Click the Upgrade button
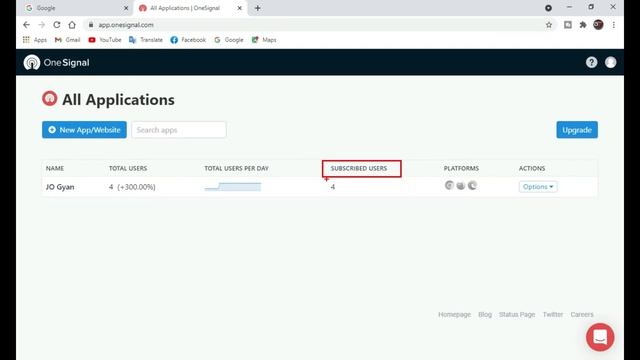This screenshot has width=640, height=360. pos(577,130)
